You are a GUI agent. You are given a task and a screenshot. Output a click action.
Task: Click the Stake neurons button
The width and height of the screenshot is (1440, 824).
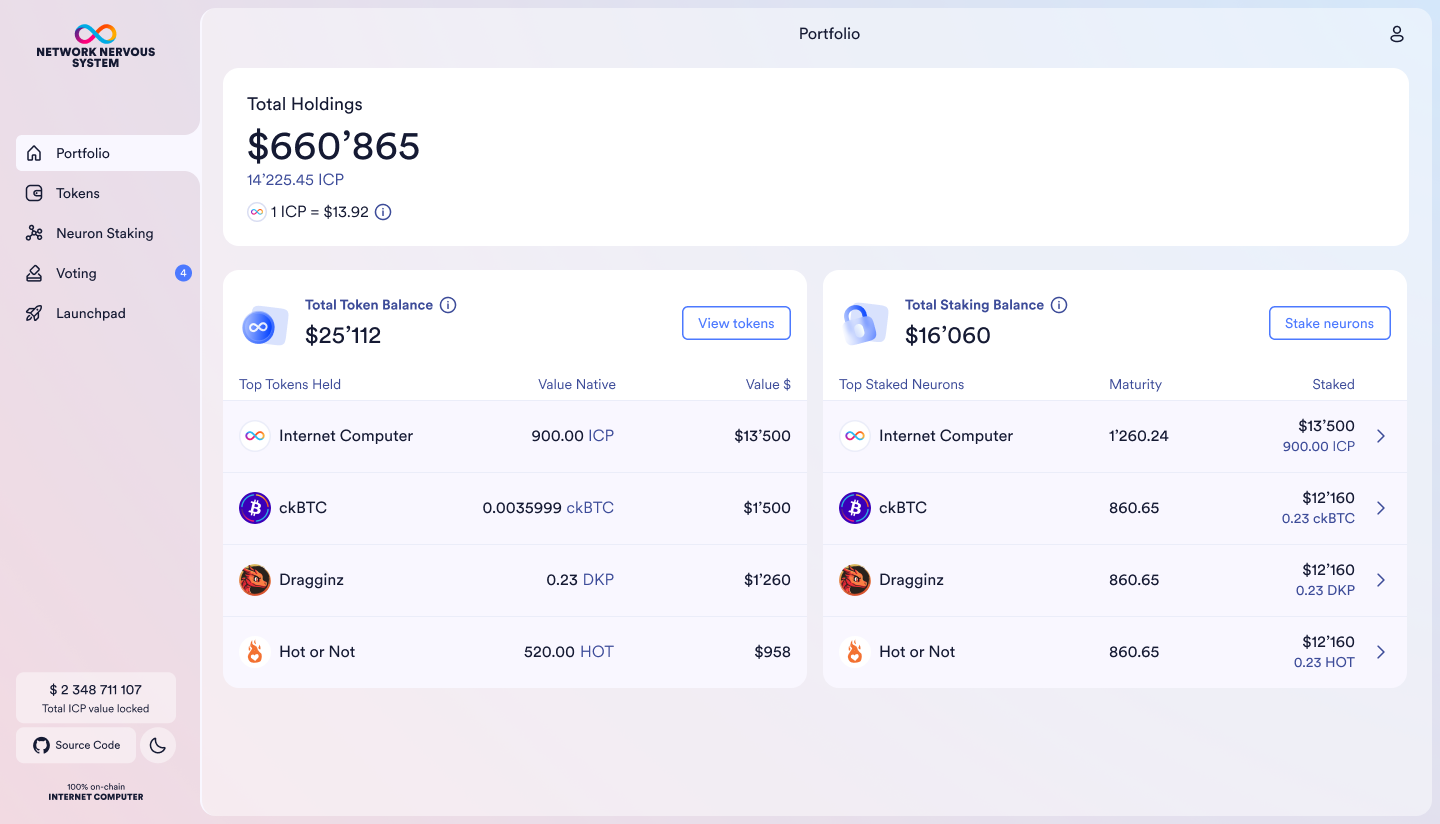click(x=1329, y=323)
